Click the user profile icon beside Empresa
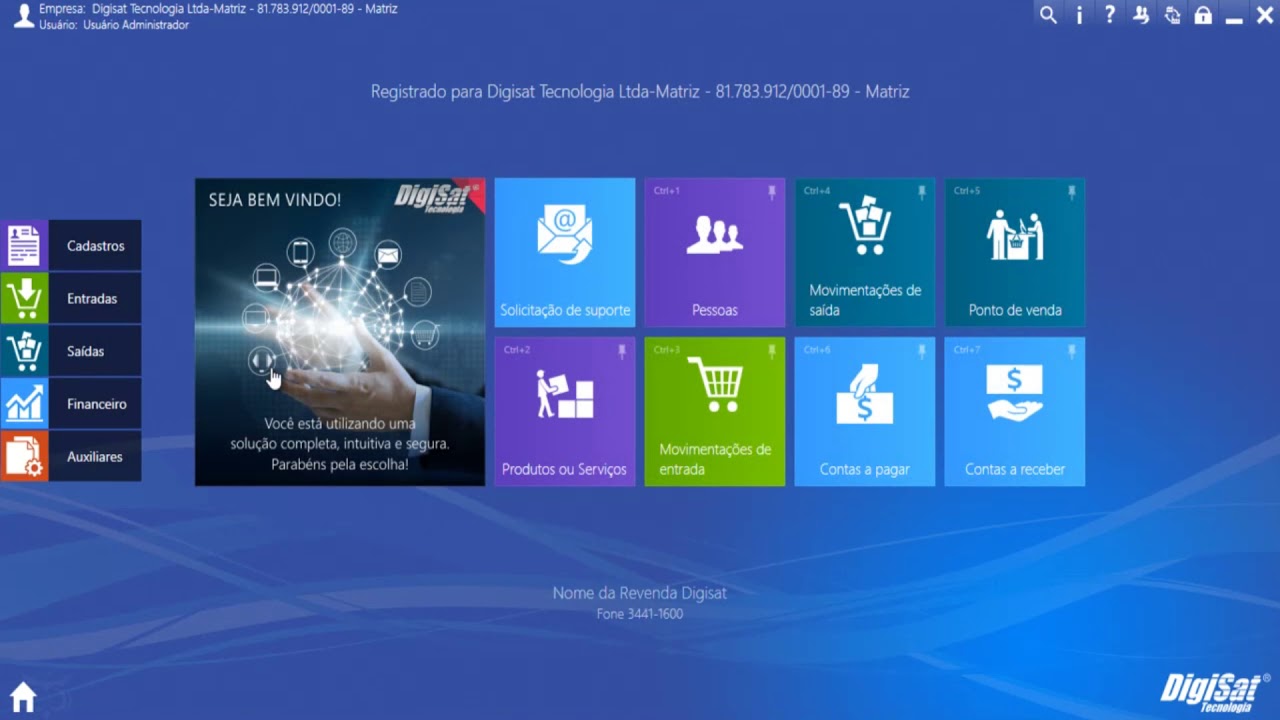 23,15
